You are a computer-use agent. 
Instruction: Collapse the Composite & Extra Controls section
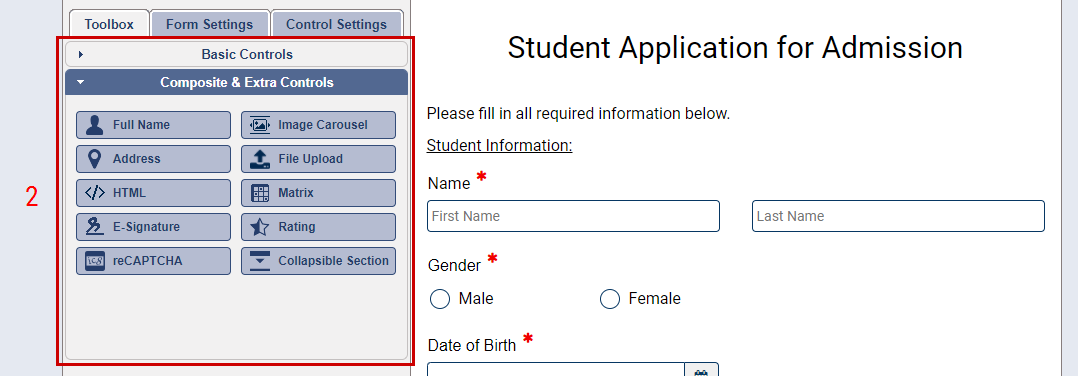(x=236, y=82)
